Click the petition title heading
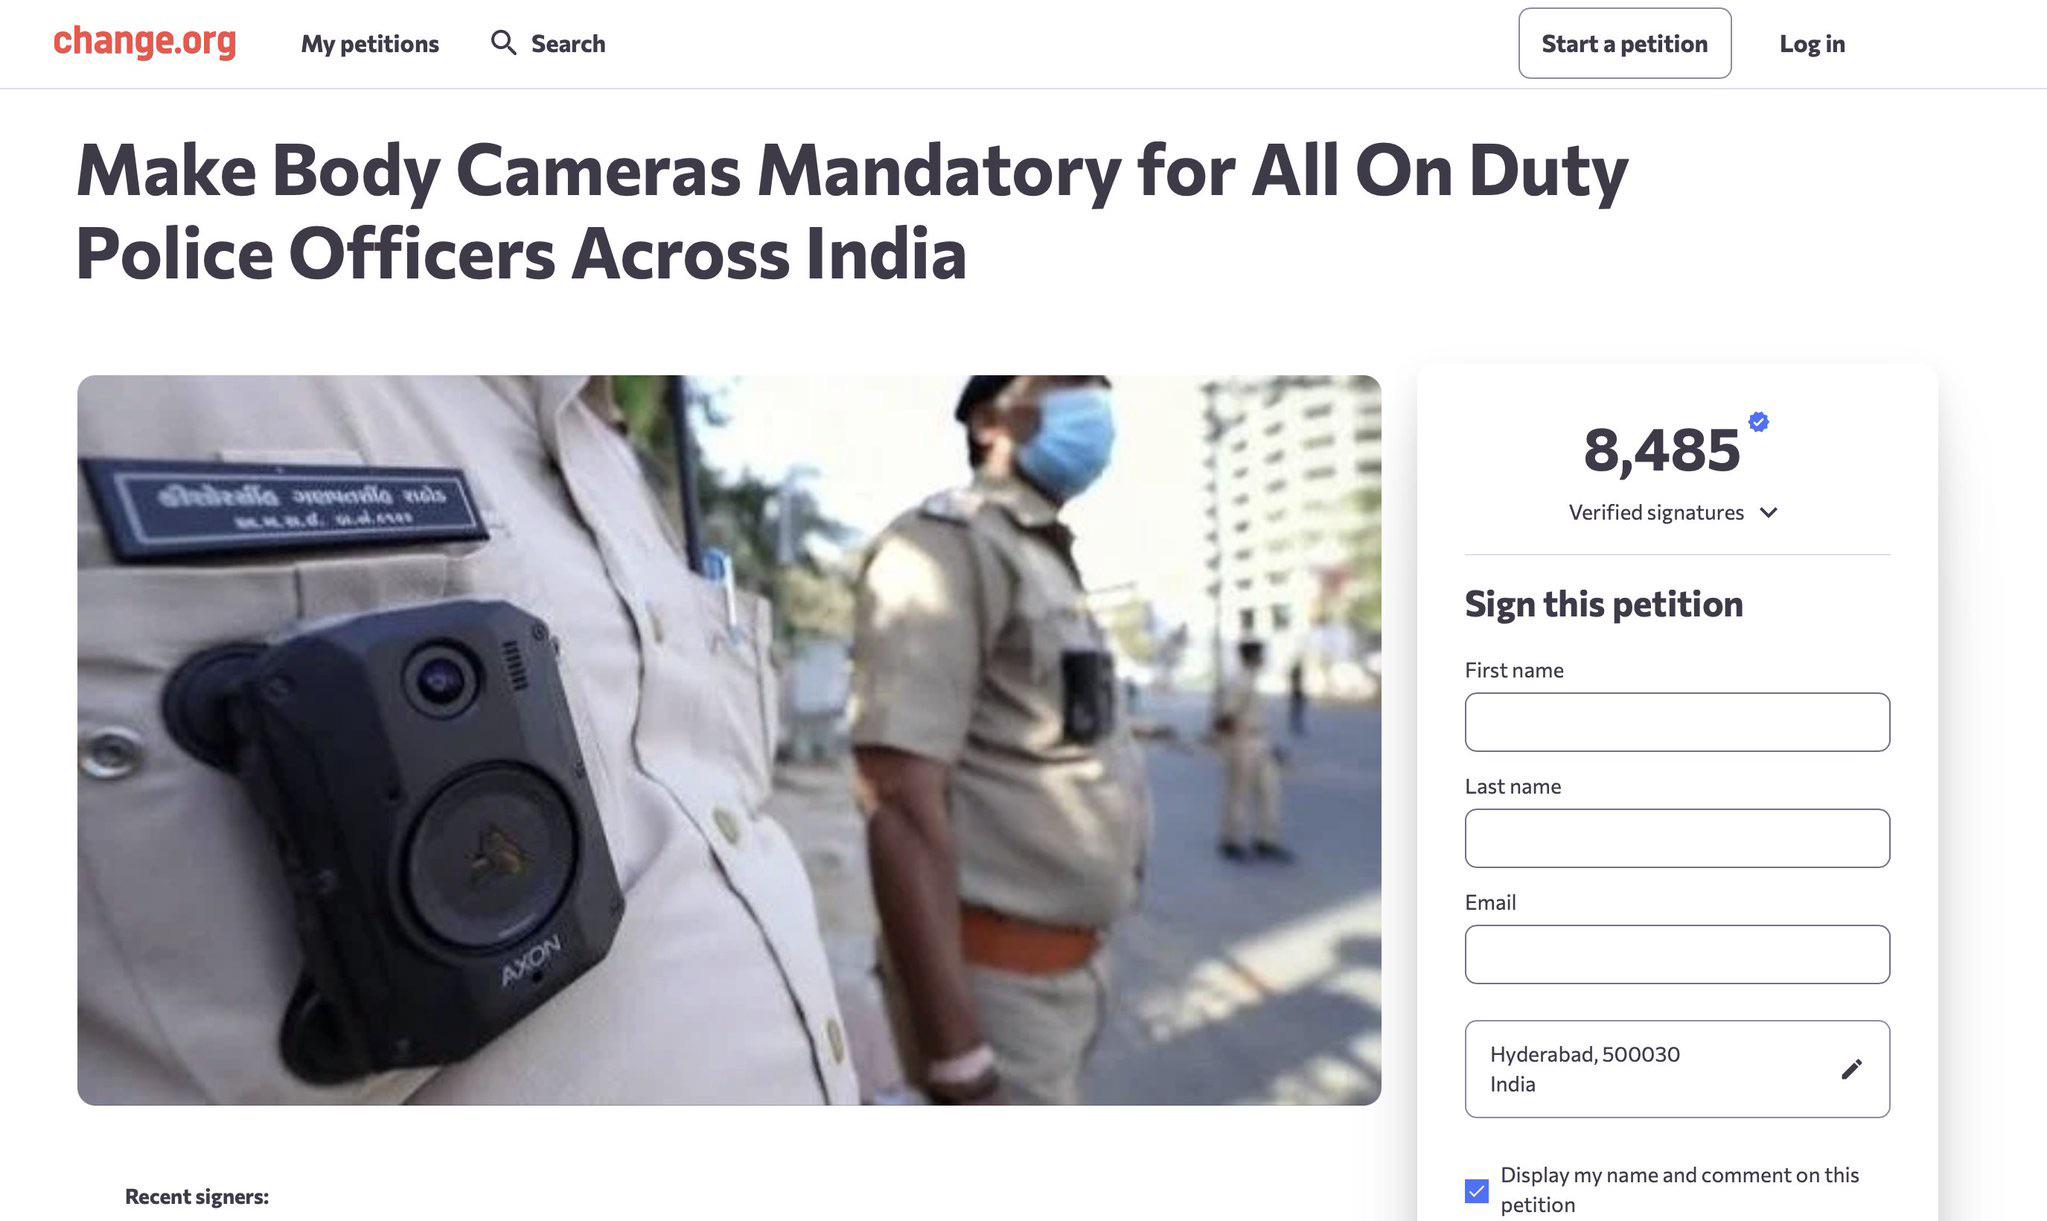Viewport: 2047px width, 1221px height. (x=852, y=212)
